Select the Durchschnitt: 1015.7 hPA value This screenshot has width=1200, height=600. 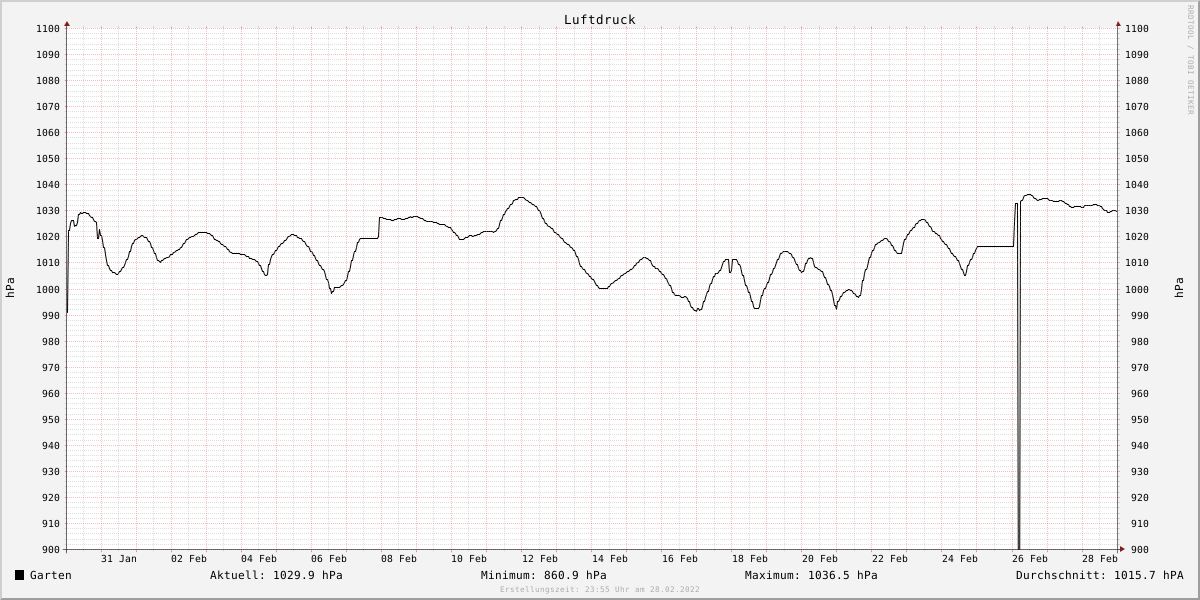pyautogui.click(x=1099, y=575)
